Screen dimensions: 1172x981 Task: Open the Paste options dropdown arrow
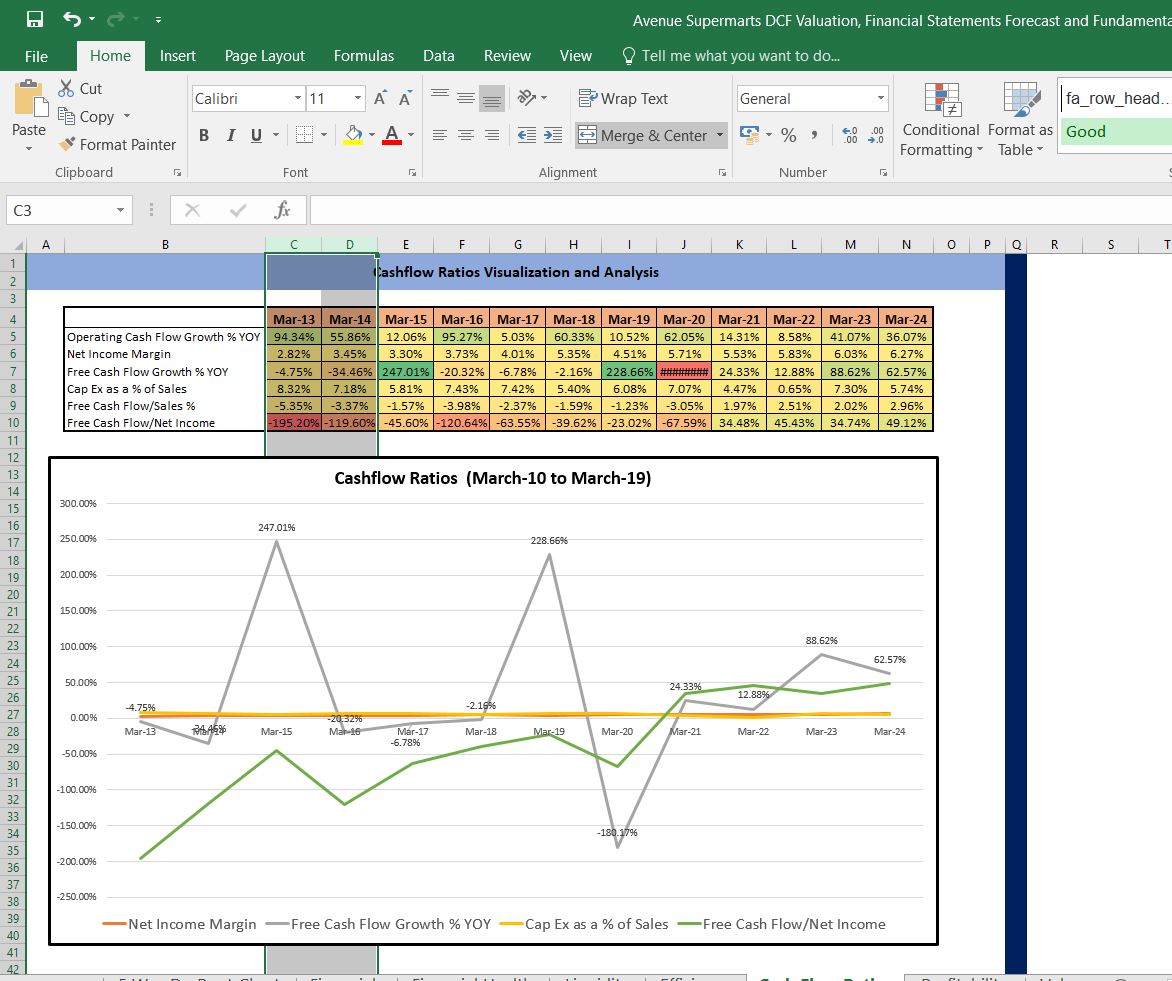point(29,149)
